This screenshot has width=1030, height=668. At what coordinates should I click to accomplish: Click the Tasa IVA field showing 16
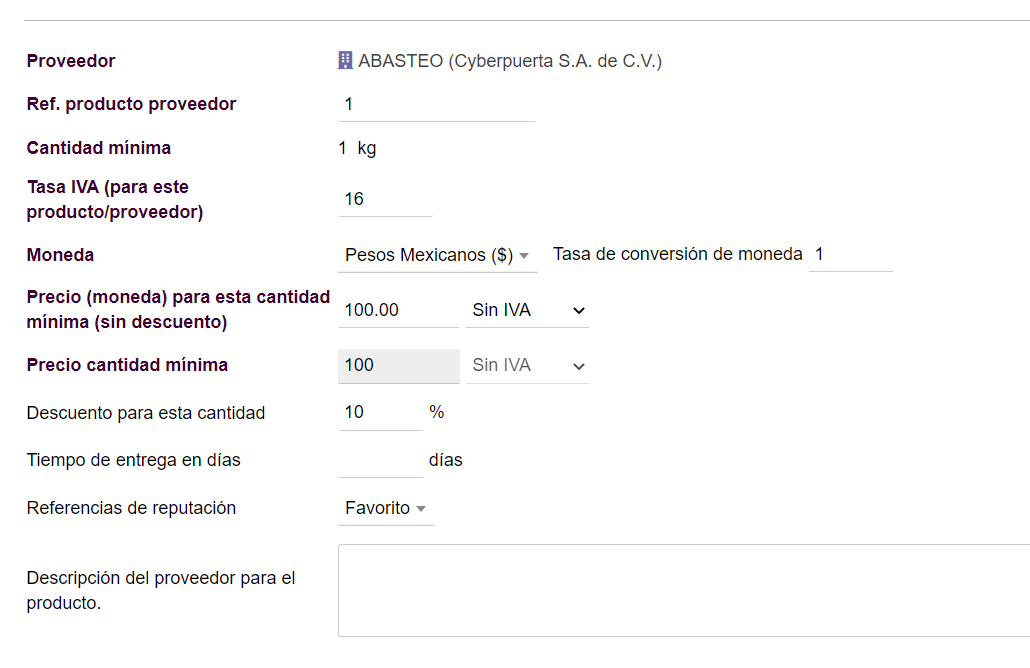[385, 199]
